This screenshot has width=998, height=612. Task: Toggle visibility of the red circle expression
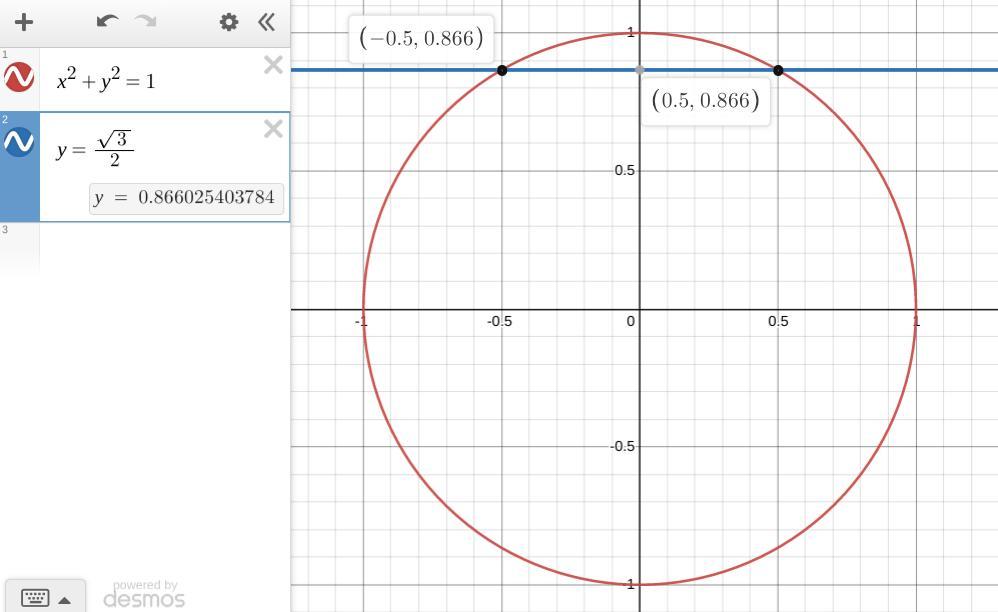(x=19, y=77)
